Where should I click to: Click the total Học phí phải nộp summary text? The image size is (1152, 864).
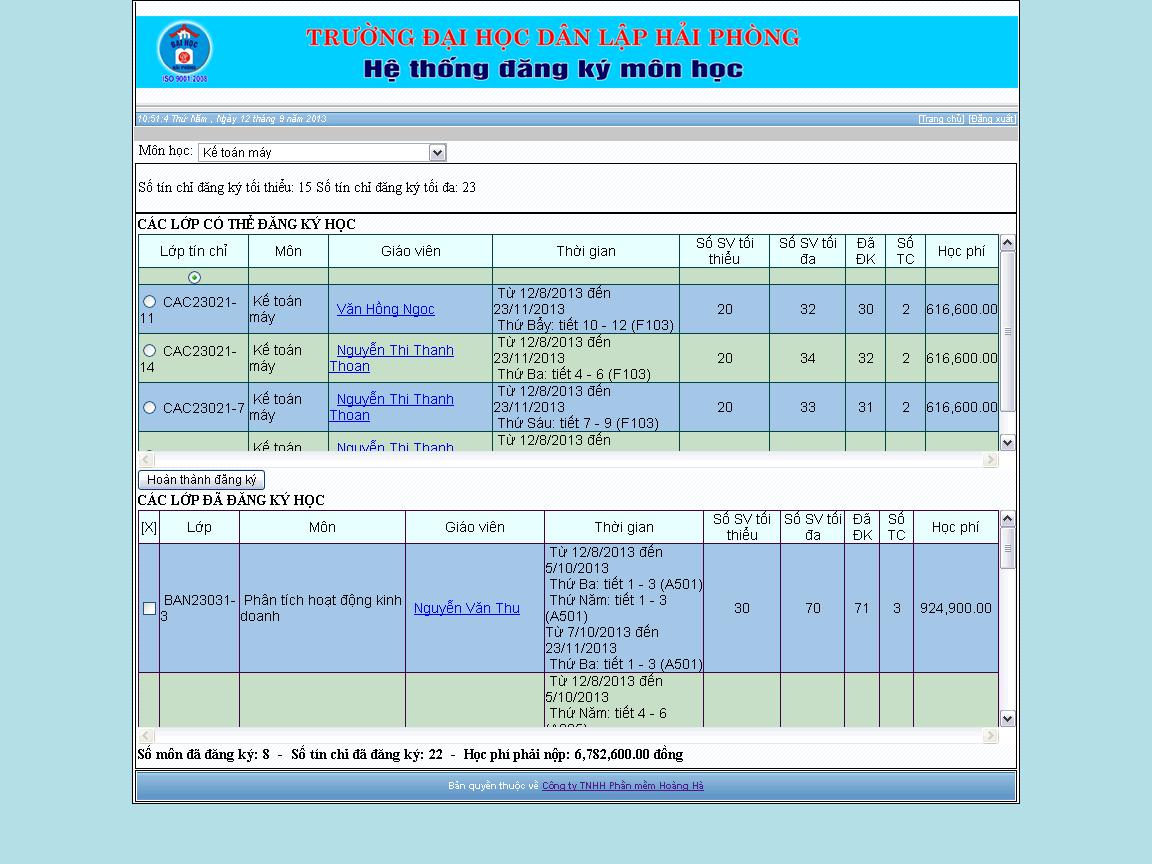point(573,755)
